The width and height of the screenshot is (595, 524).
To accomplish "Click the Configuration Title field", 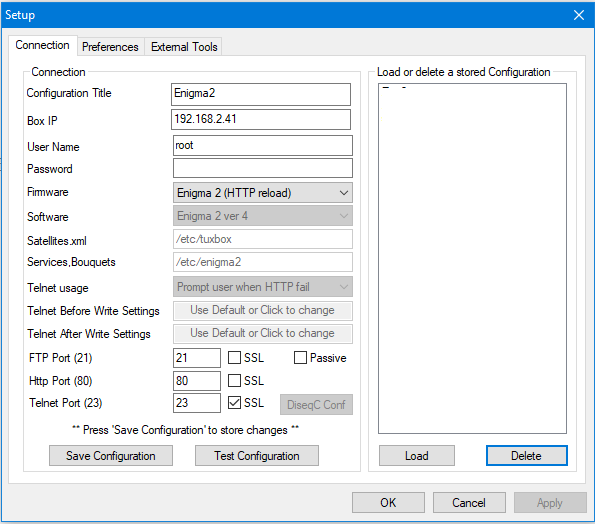I will point(261,94).
